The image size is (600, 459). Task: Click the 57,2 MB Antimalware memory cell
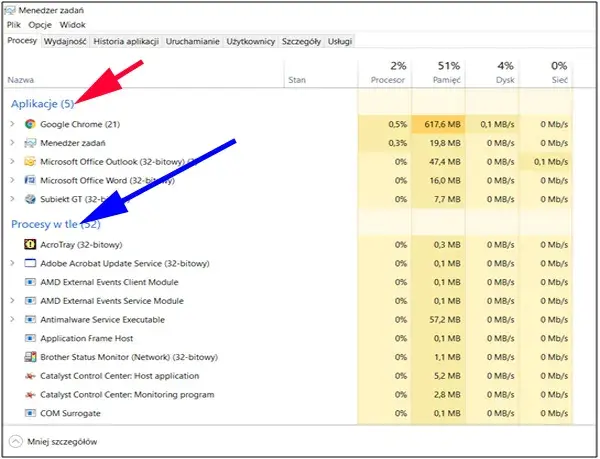point(439,319)
